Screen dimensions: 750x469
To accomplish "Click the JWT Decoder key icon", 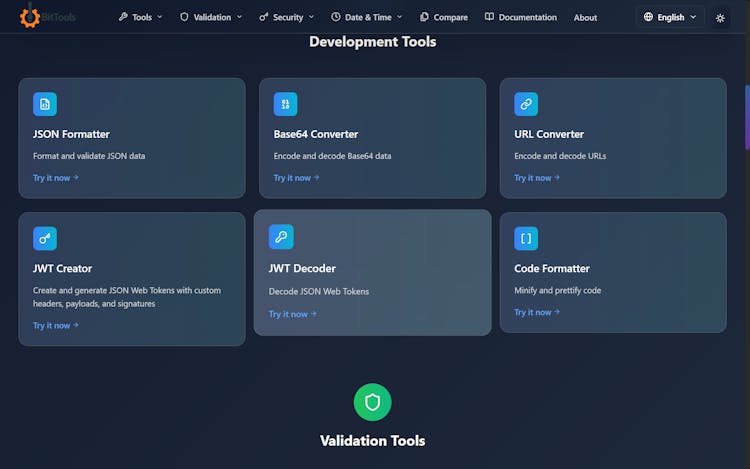I will [x=281, y=237].
